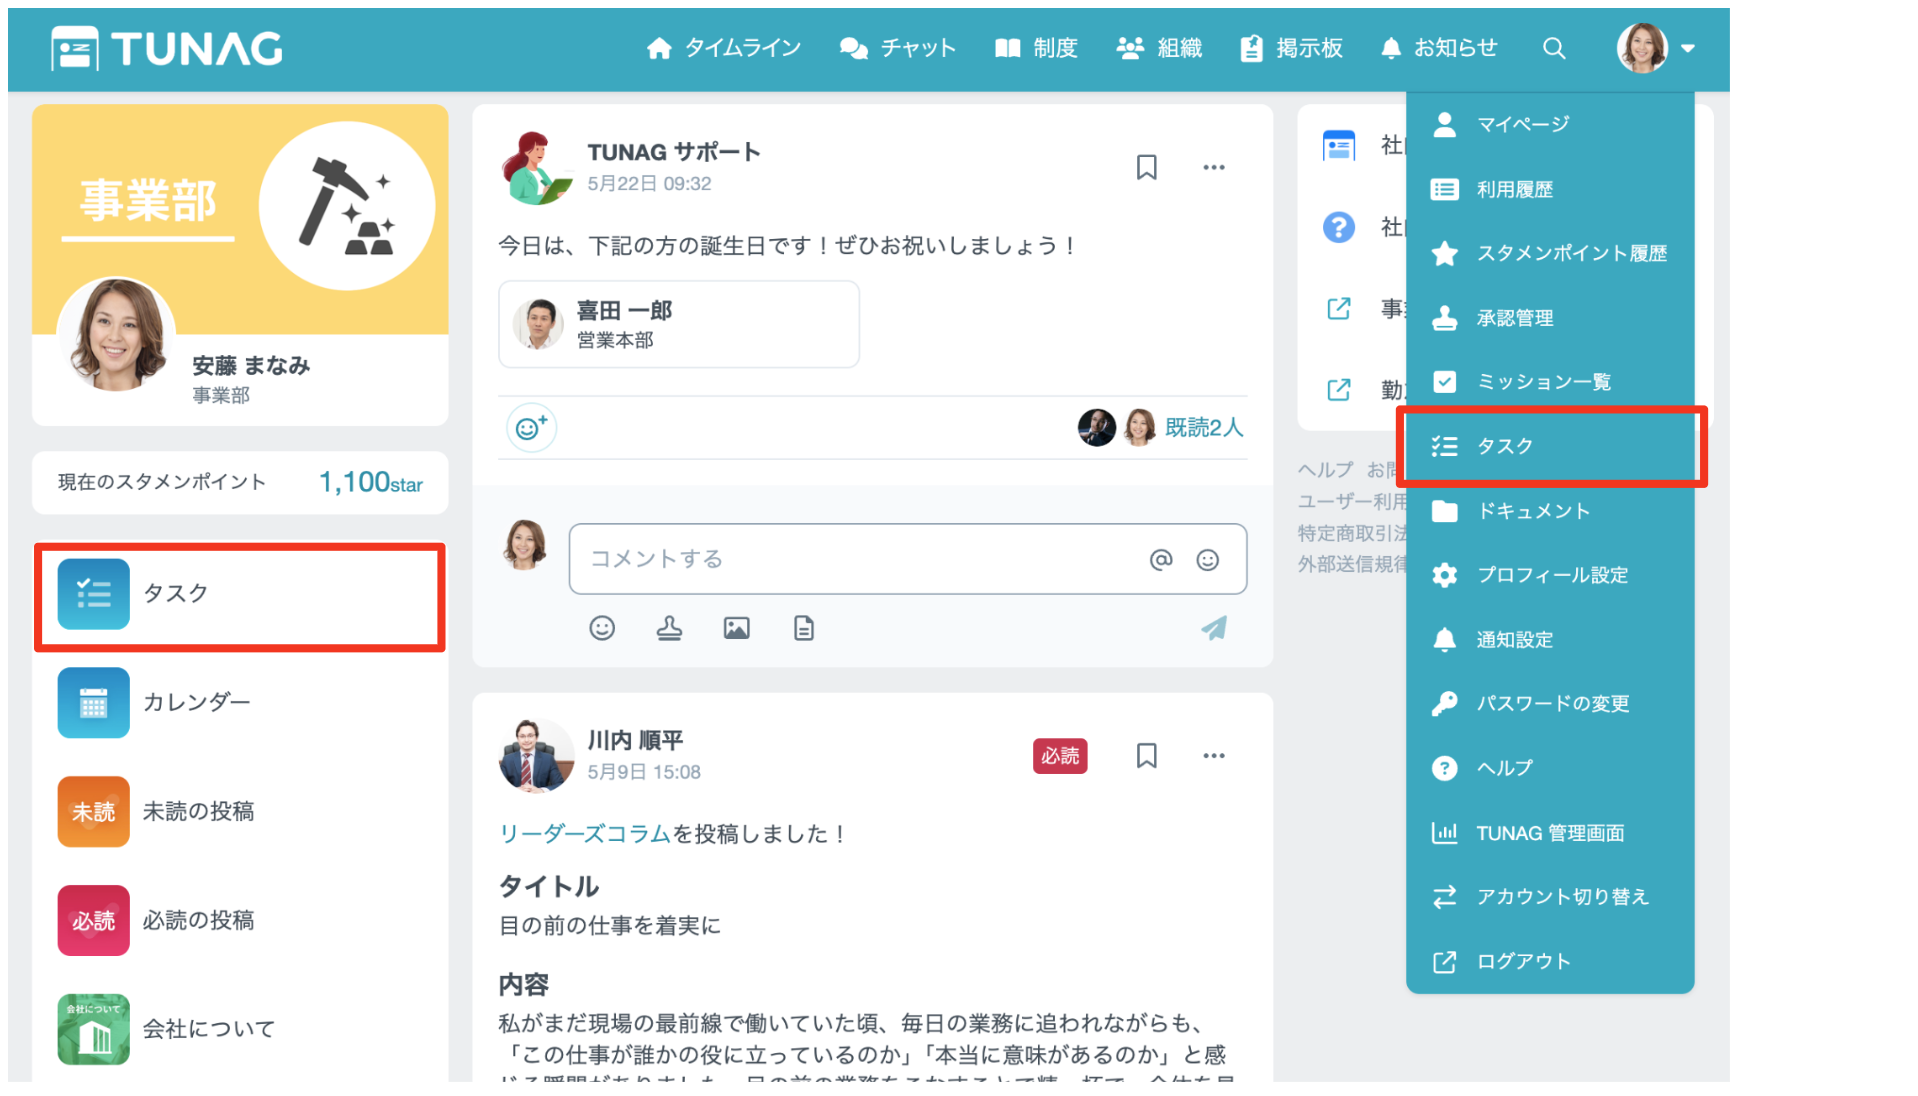Viewport: 1918px width, 1096px height.
Task: Focus the コメントする input field
Action: coord(860,559)
